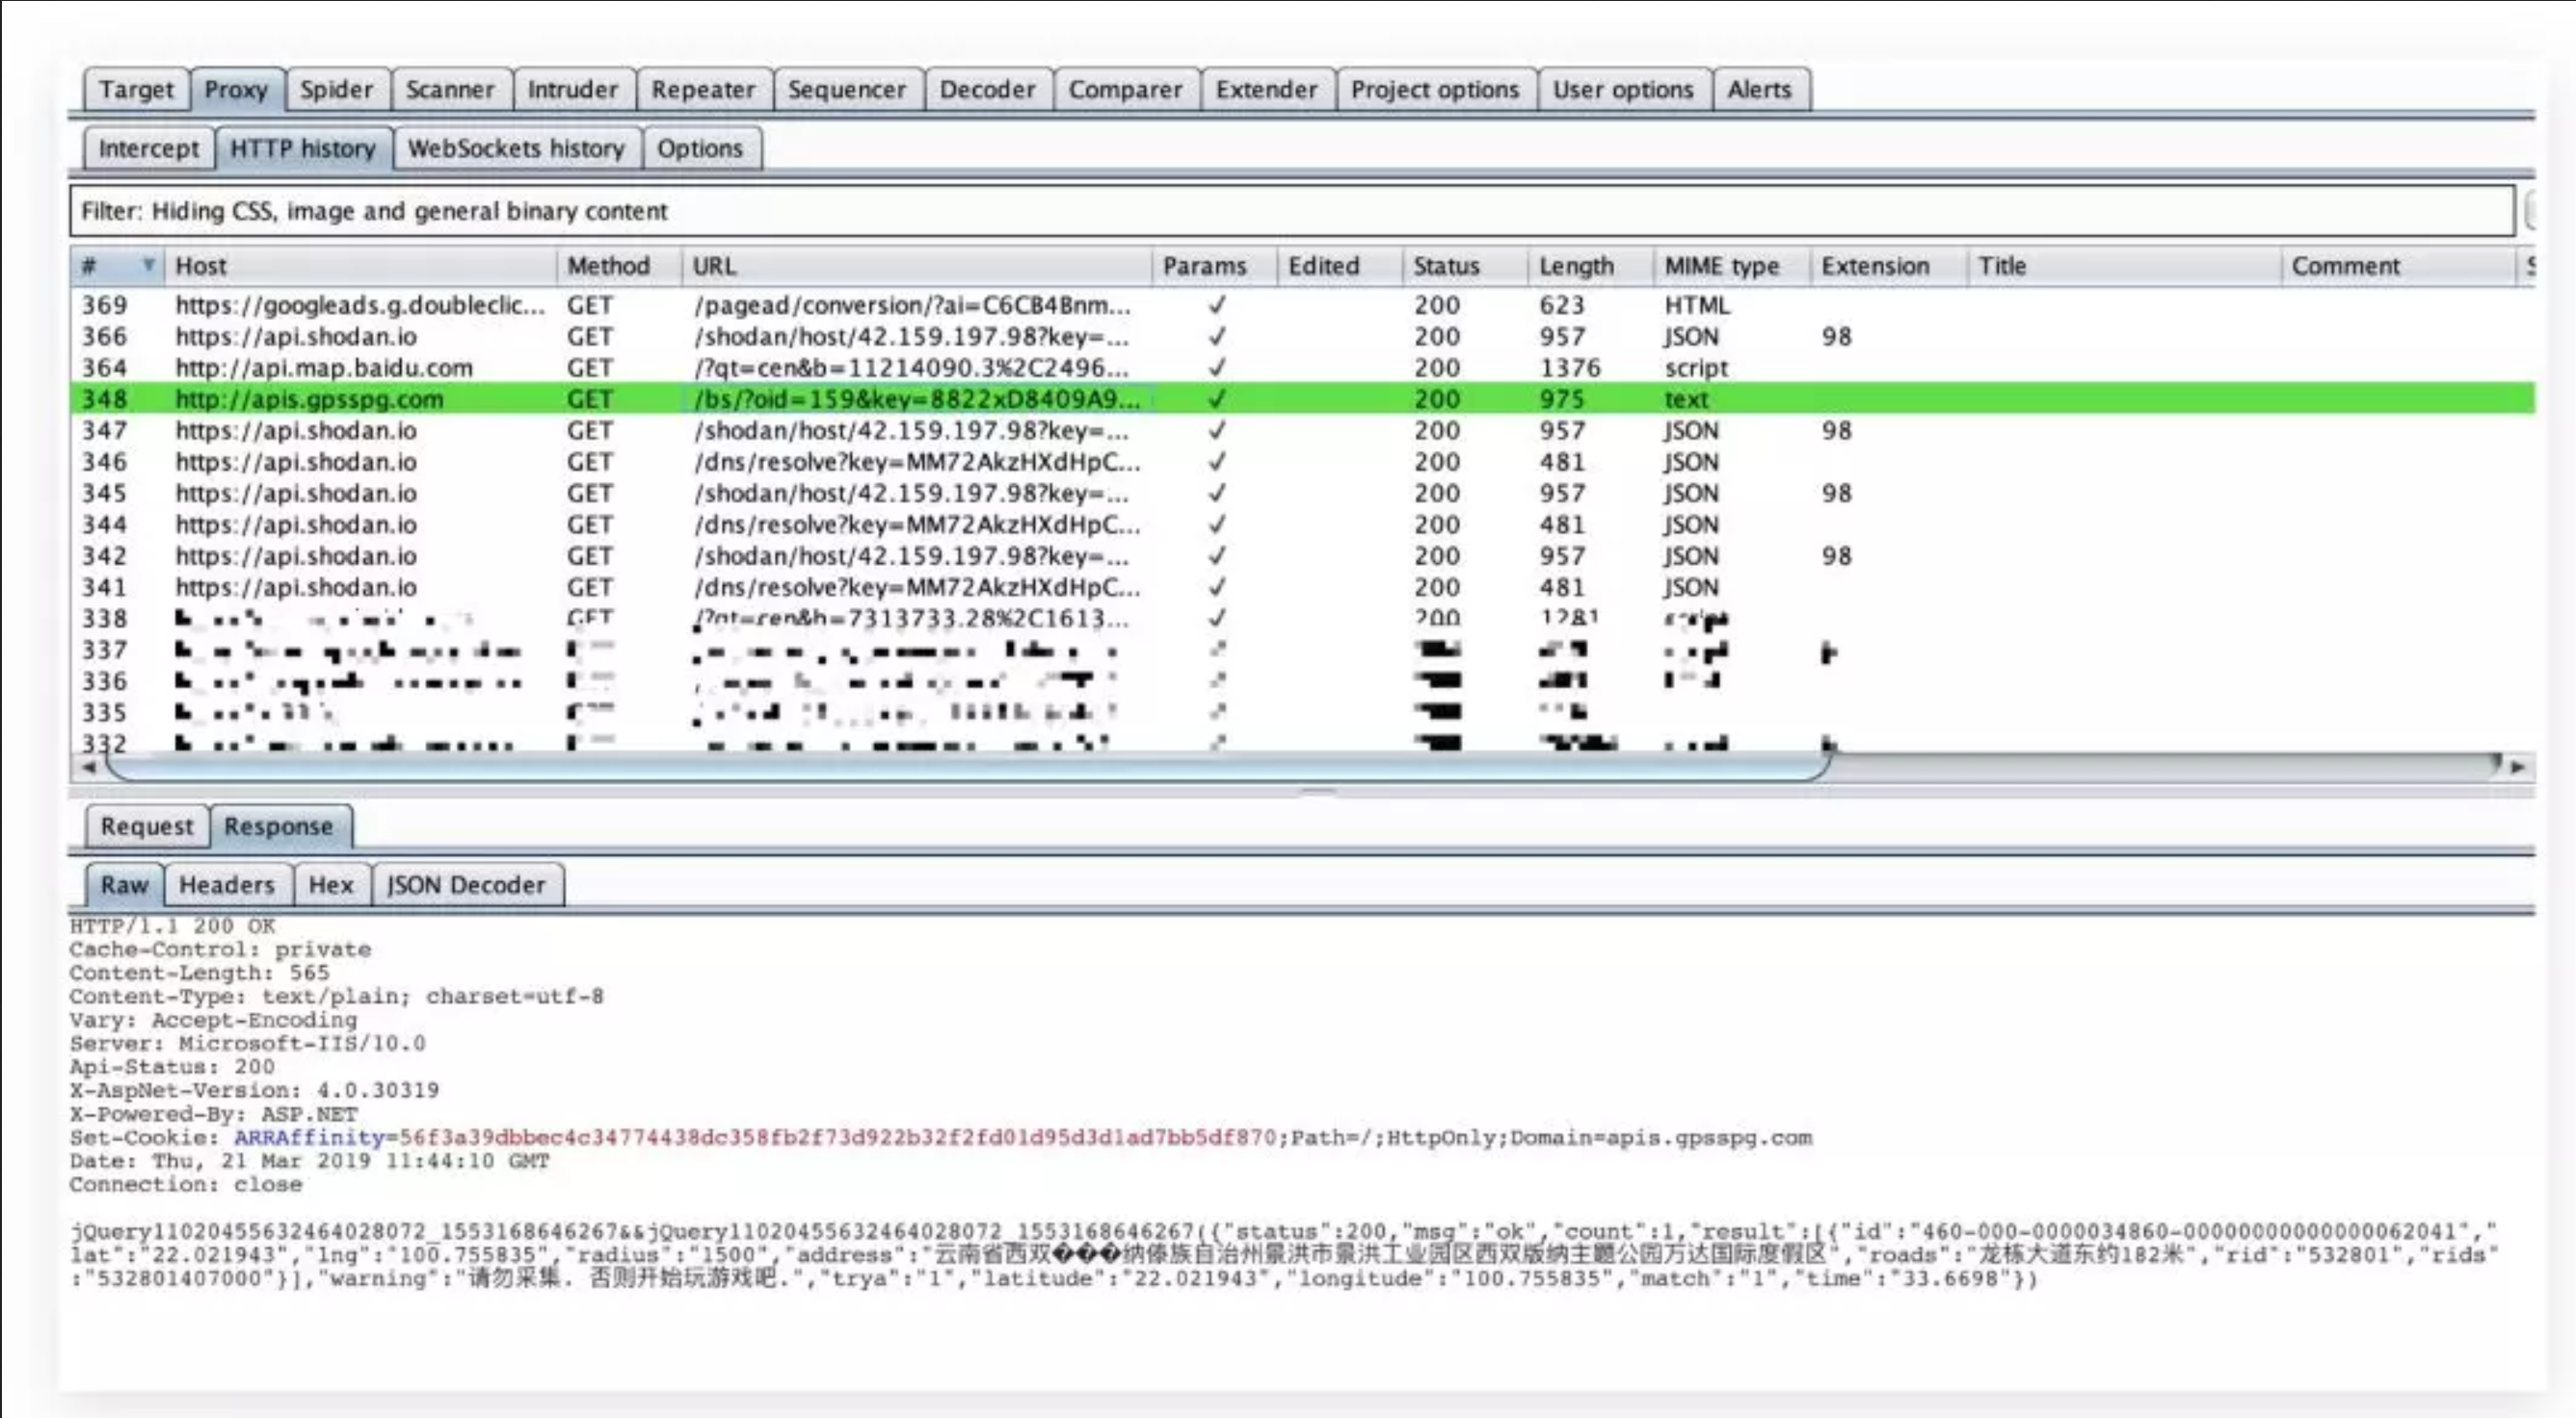Open the Target tab

tap(135, 89)
